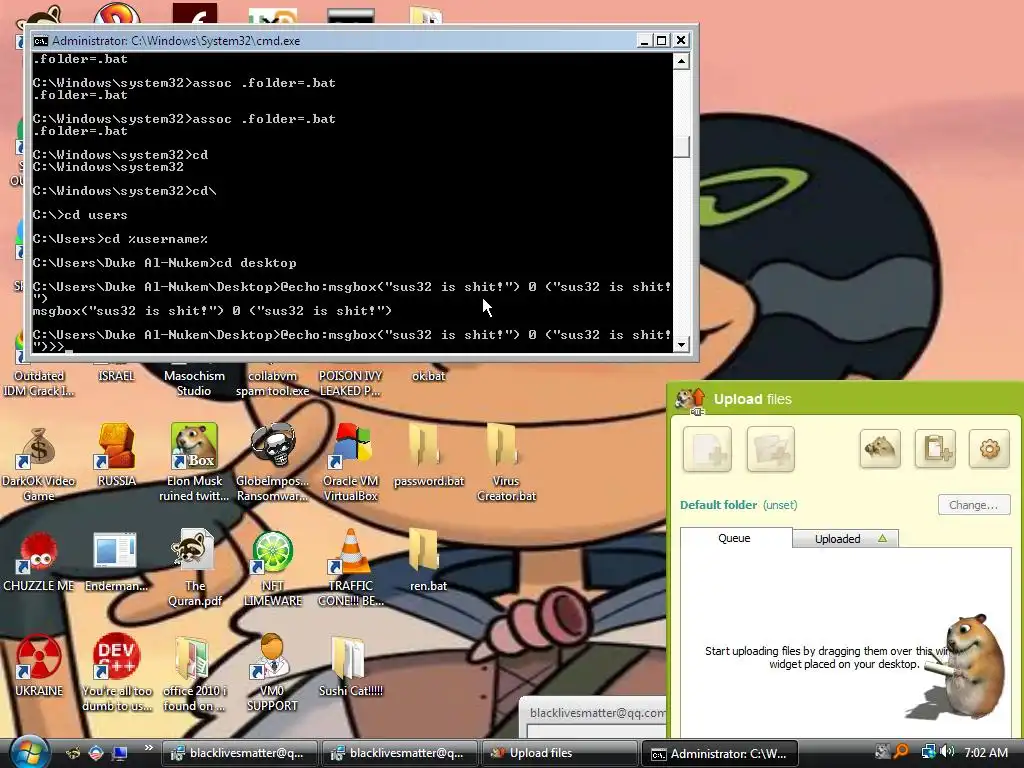Select the Outdated IDM Crack desktop icon

click(x=39, y=383)
